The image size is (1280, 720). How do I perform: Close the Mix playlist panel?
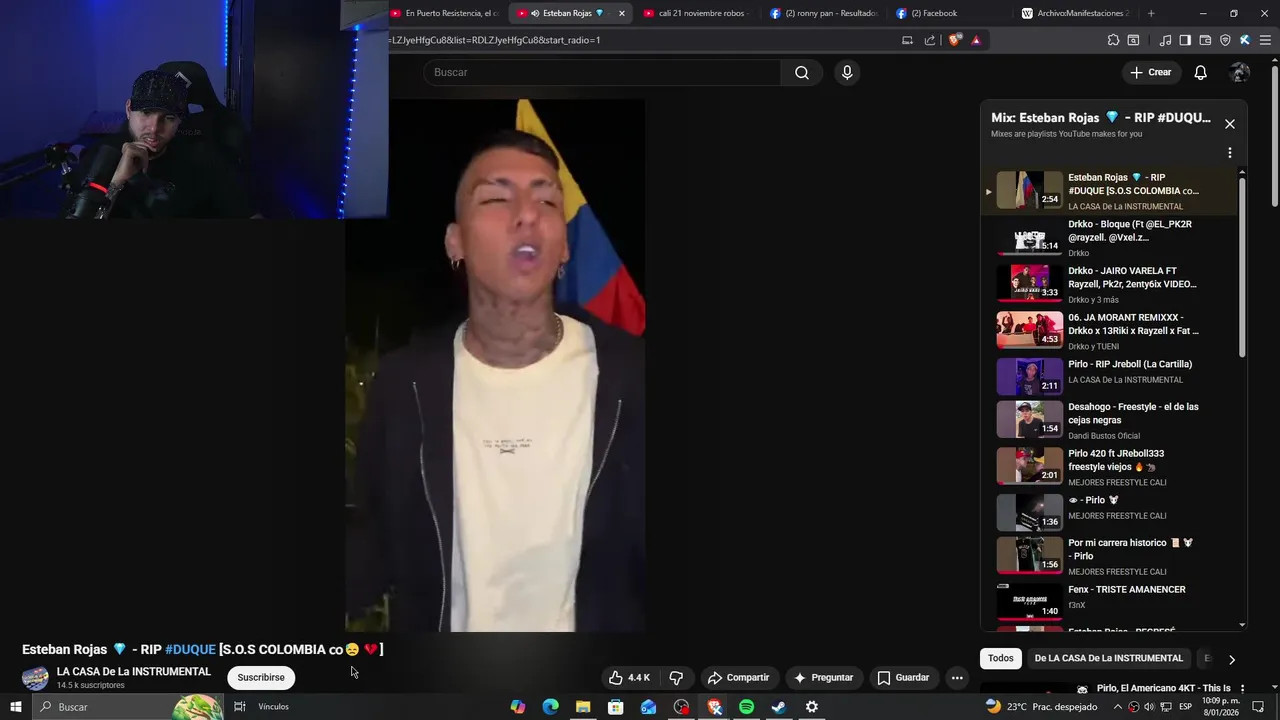coord(1230,124)
